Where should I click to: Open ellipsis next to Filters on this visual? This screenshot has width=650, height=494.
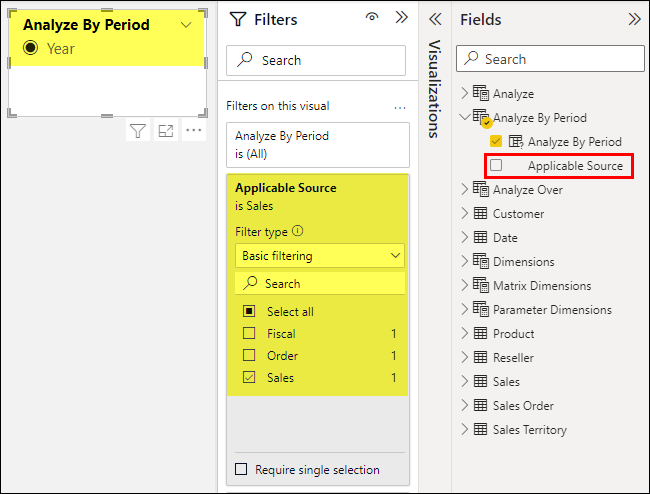(x=400, y=107)
